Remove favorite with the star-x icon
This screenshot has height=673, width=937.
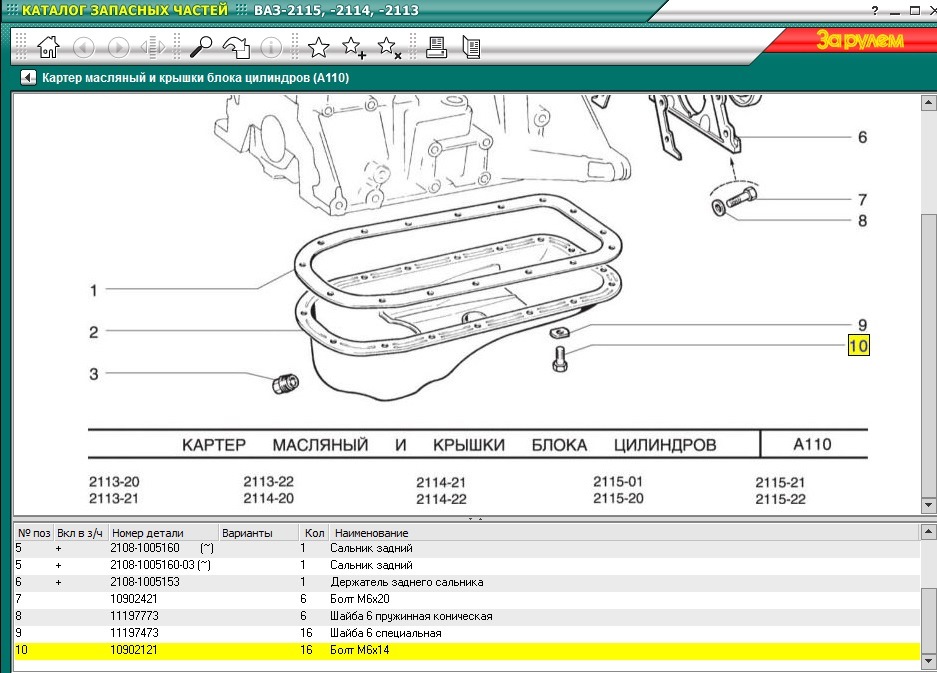click(x=389, y=48)
